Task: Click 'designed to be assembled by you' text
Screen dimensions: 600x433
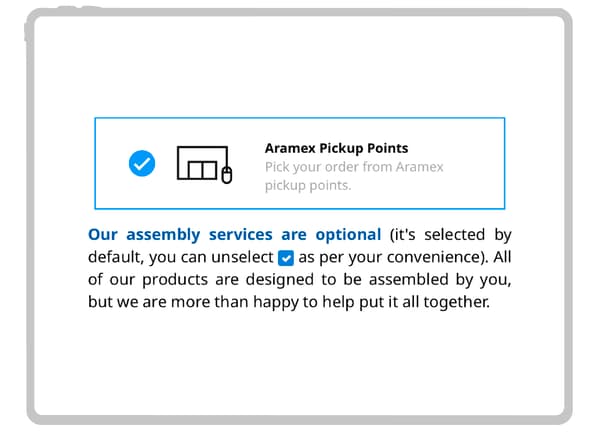Action: [x=378, y=280]
